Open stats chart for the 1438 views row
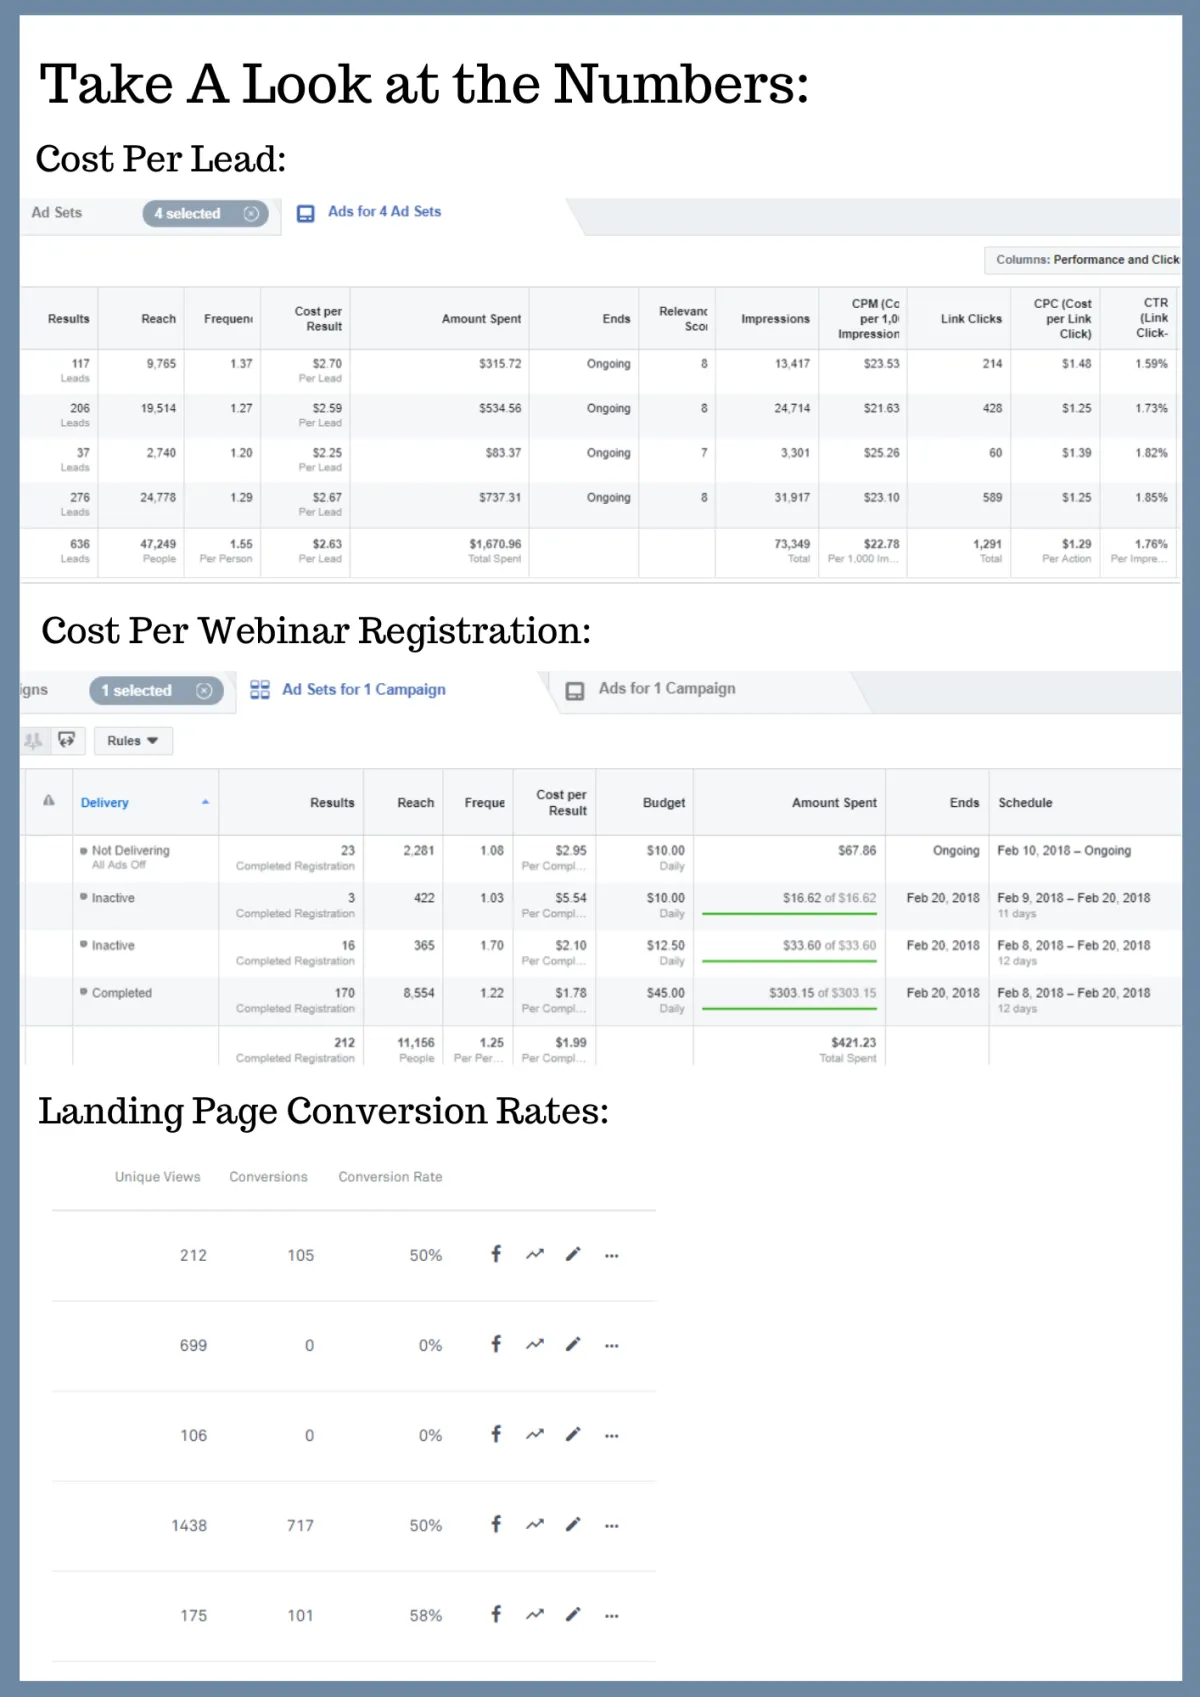This screenshot has height=1697, width=1200. click(535, 1524)
